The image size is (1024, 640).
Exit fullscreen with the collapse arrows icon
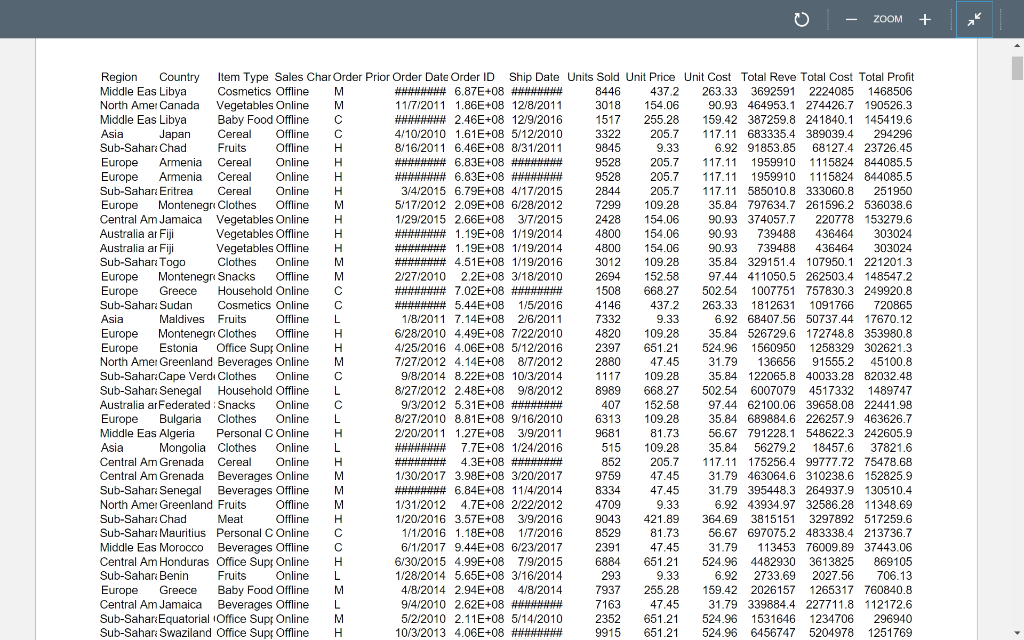click(974, 20)
